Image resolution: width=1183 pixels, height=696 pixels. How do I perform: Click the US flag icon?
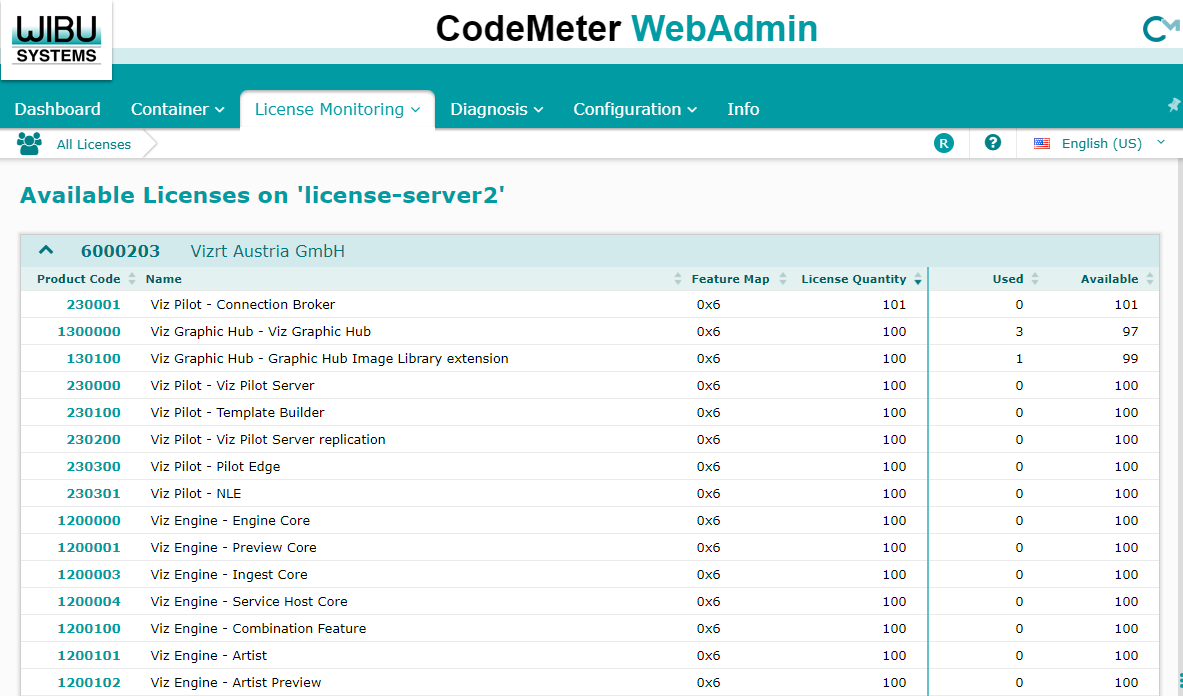1042,144
